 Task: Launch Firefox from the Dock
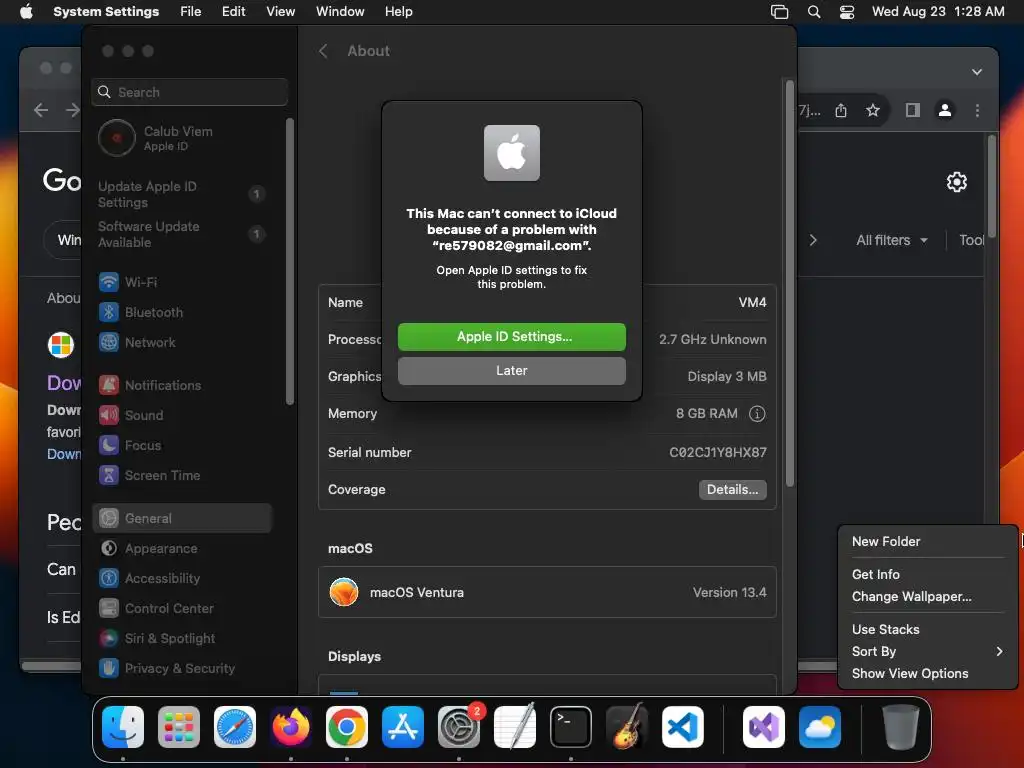coord(291,727)
